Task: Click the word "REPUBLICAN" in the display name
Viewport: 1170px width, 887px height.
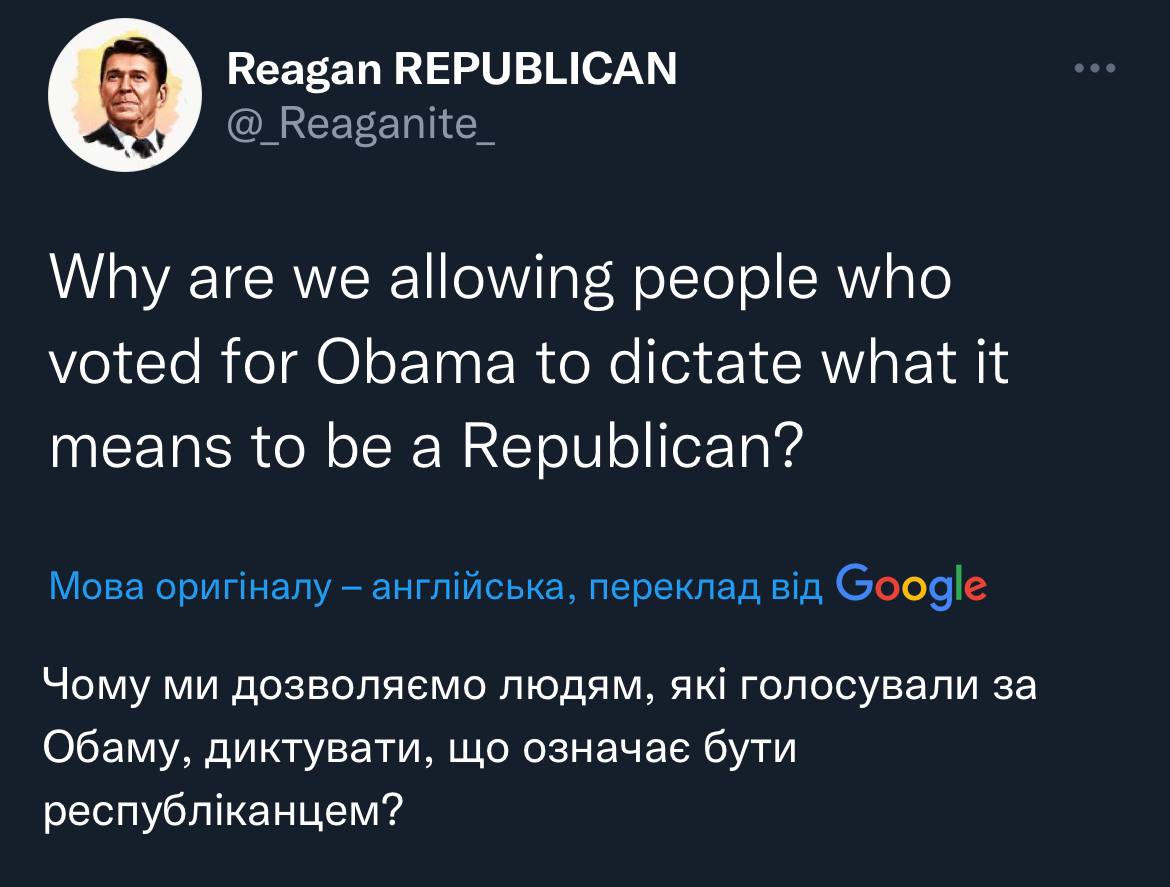Action: click(x=537, y=70)
